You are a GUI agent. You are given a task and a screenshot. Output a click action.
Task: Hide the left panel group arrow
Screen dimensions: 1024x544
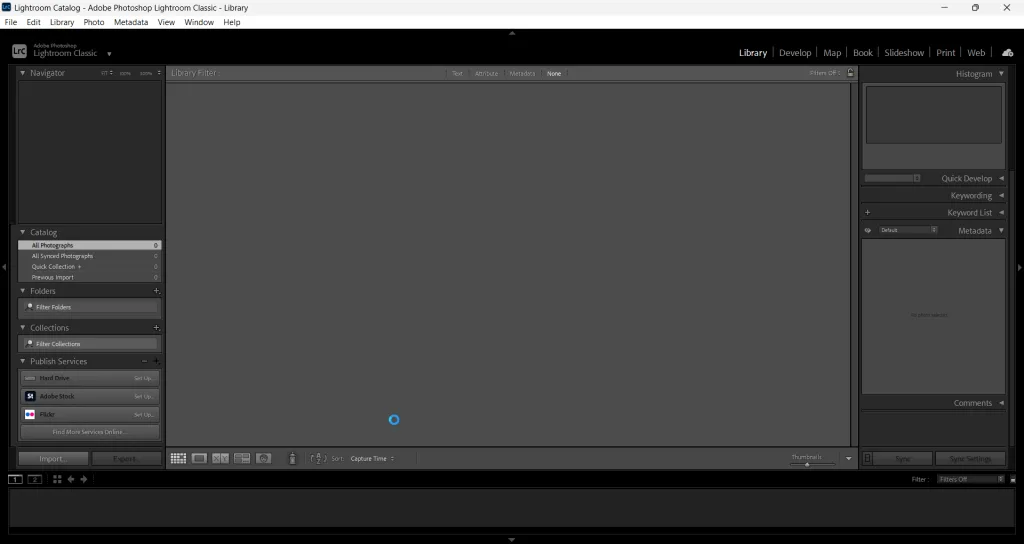coord(4,267)
